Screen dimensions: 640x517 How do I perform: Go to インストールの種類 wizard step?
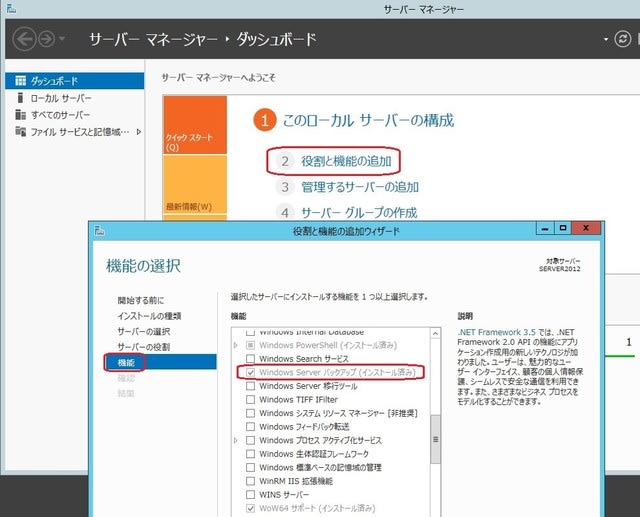149,316
